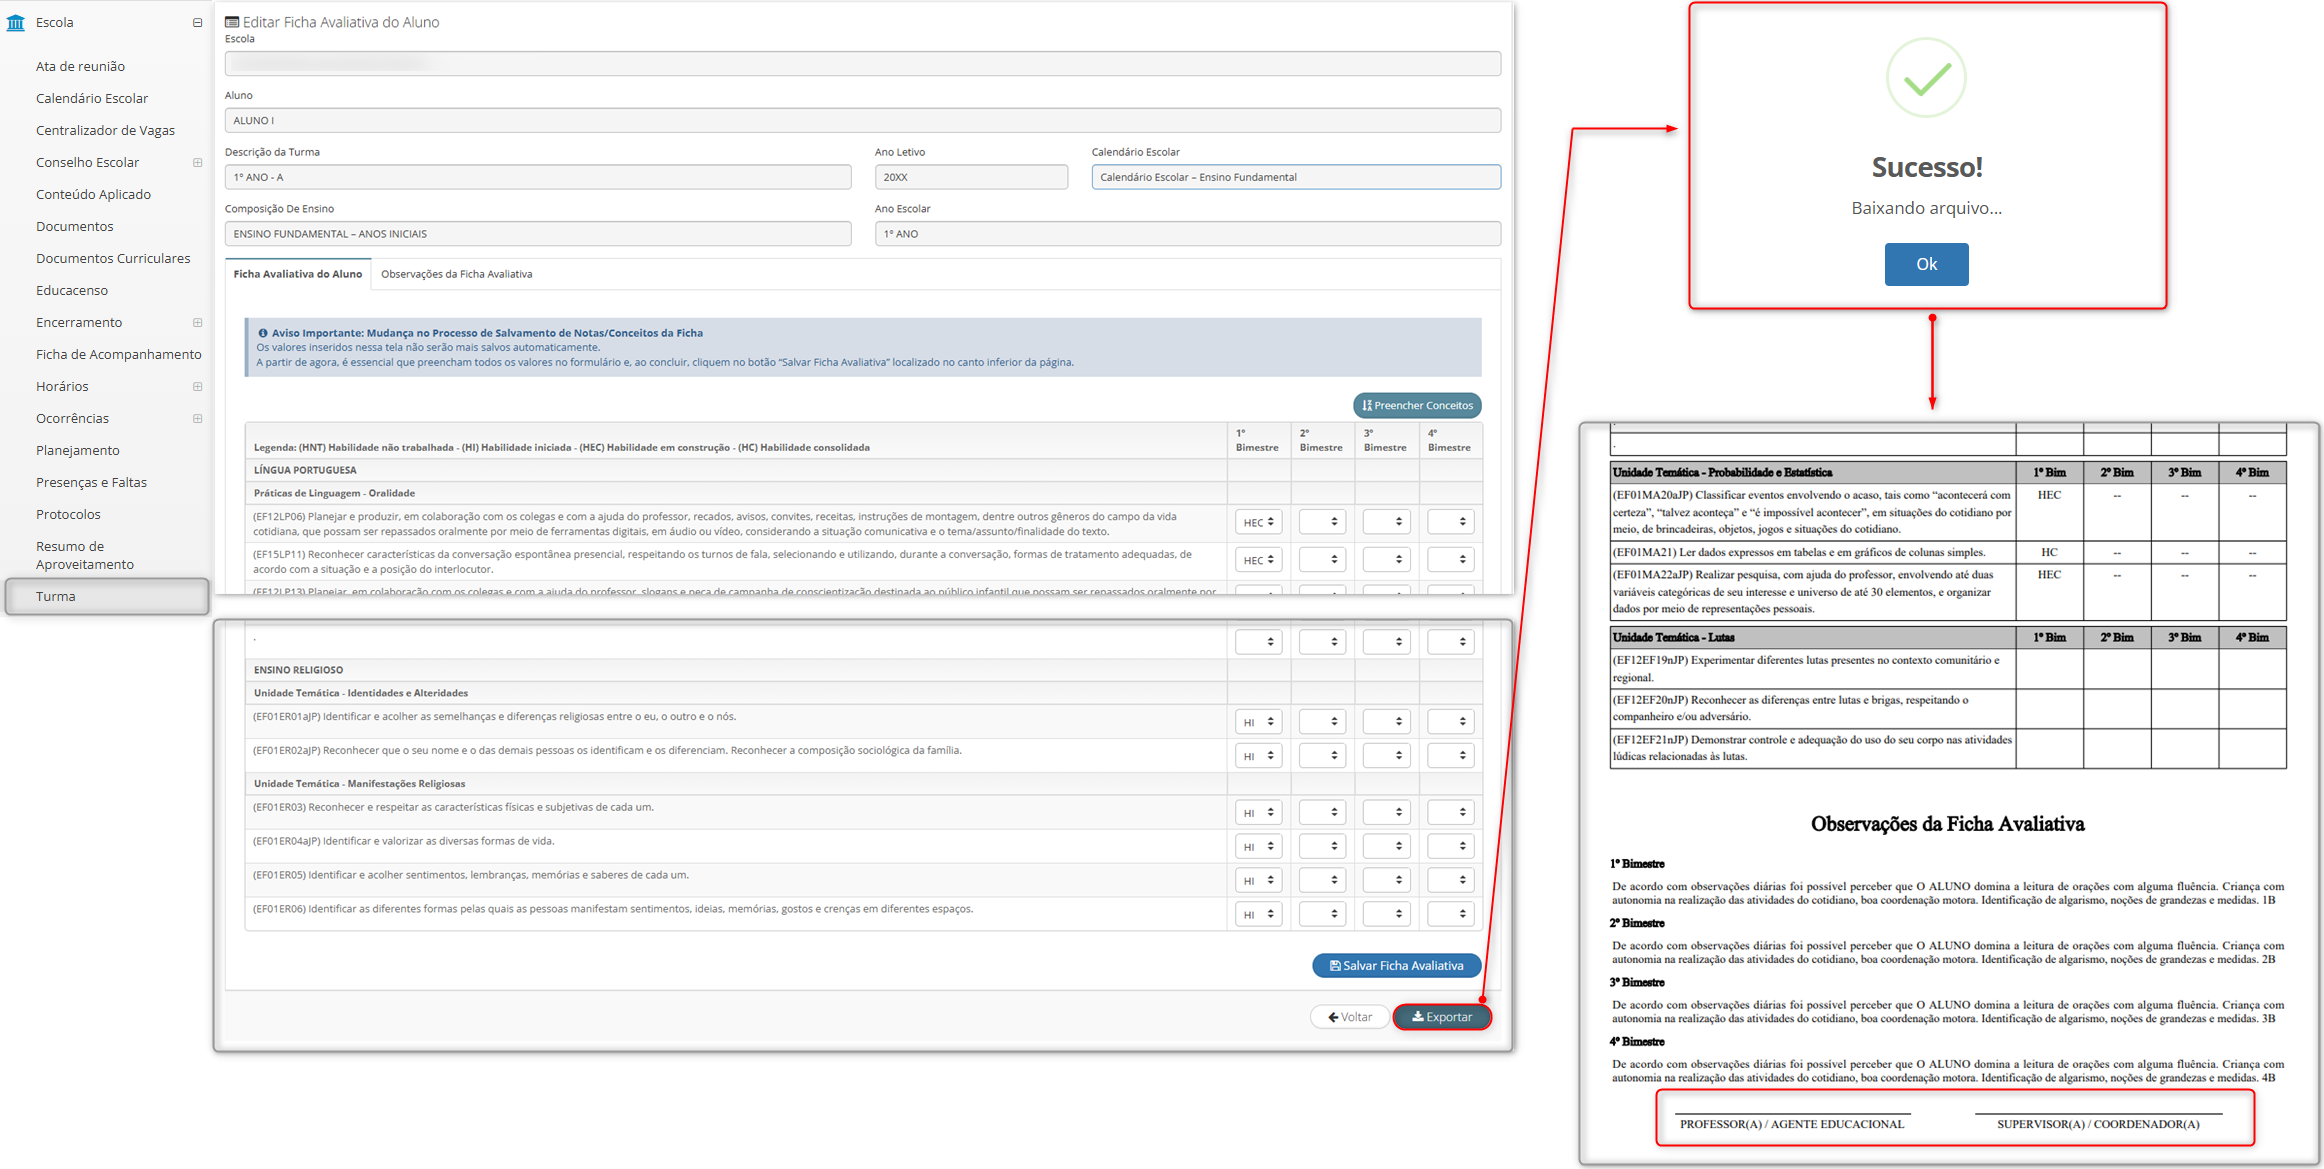Open 3º Bimestre dropdown for EF01ER05
The image size is (2324, 1169).
(x=1386, y=881)
